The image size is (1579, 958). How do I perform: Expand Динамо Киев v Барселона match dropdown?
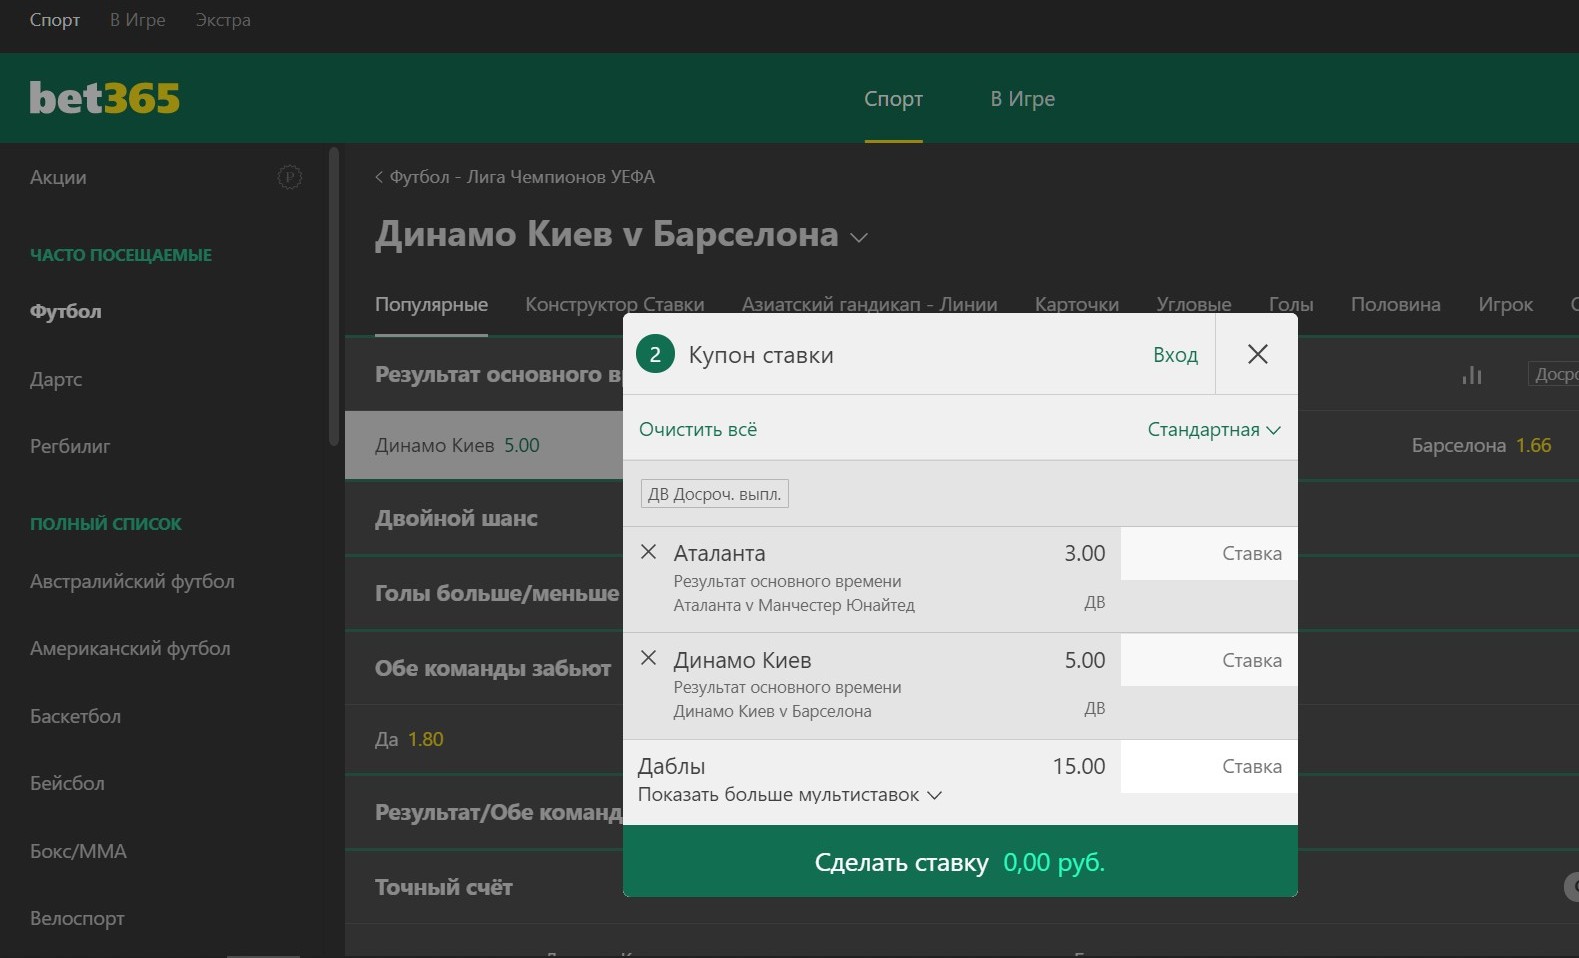tap(858, 238)
